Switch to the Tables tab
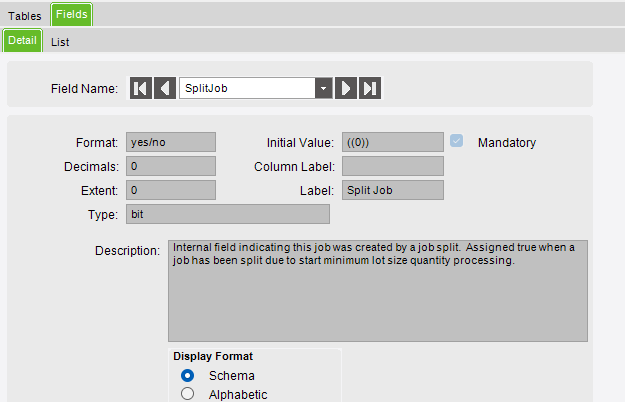 pos(25,16)
